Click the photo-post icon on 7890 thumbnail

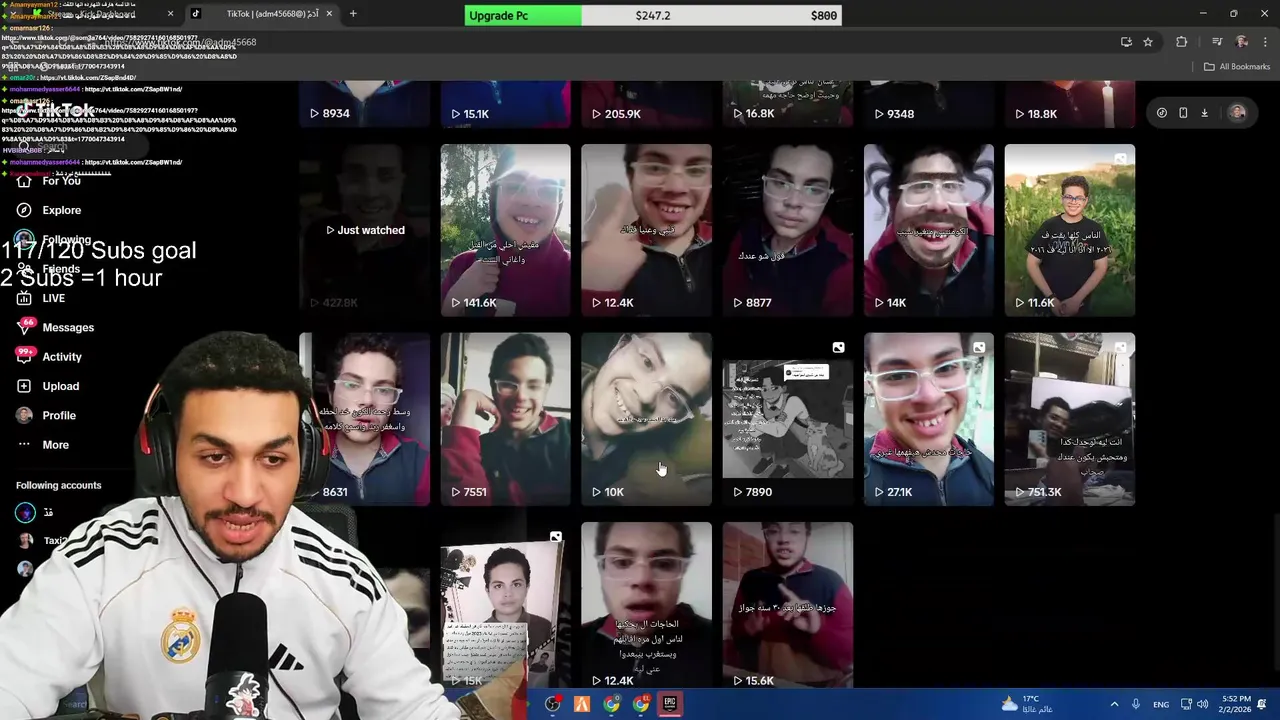click(838, 348)
